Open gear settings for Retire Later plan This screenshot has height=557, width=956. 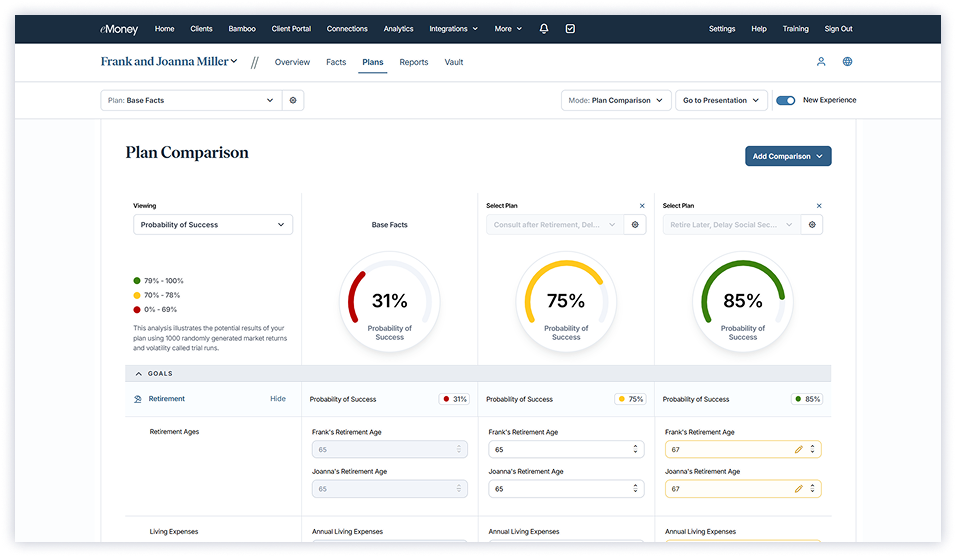[812, 225]
